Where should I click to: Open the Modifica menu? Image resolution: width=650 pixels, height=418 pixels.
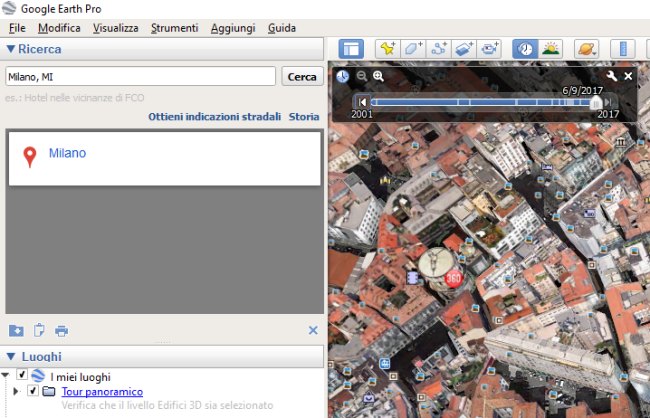click(59, 28)
